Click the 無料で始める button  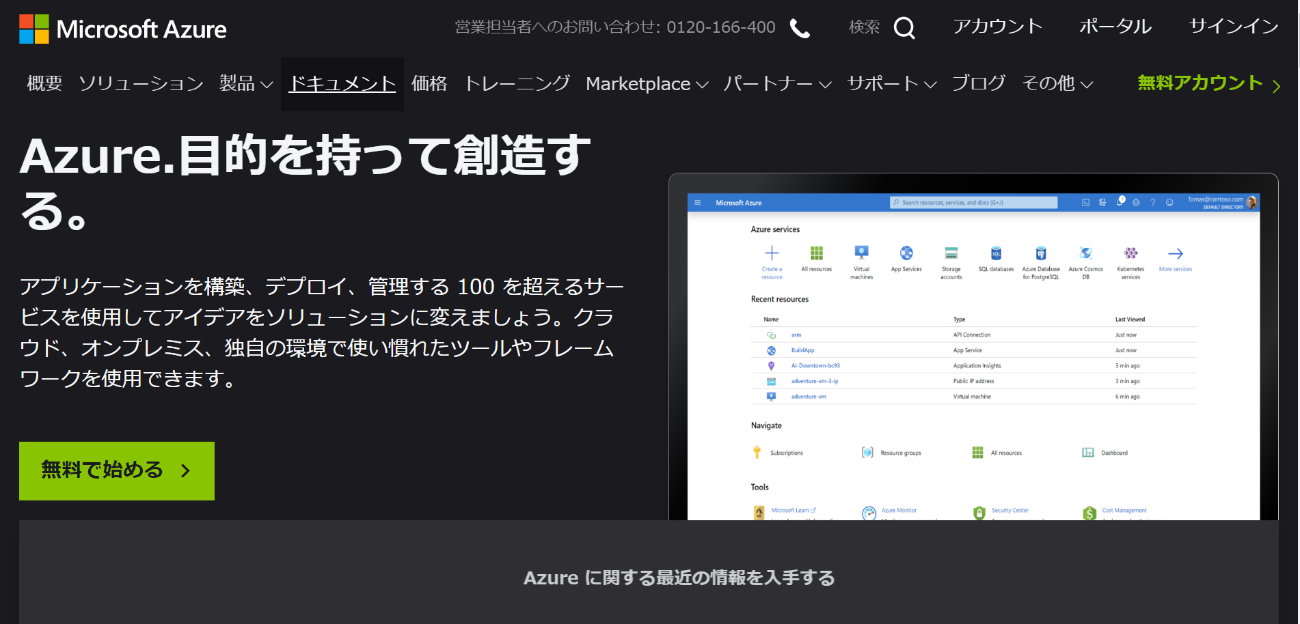point(117,471)
